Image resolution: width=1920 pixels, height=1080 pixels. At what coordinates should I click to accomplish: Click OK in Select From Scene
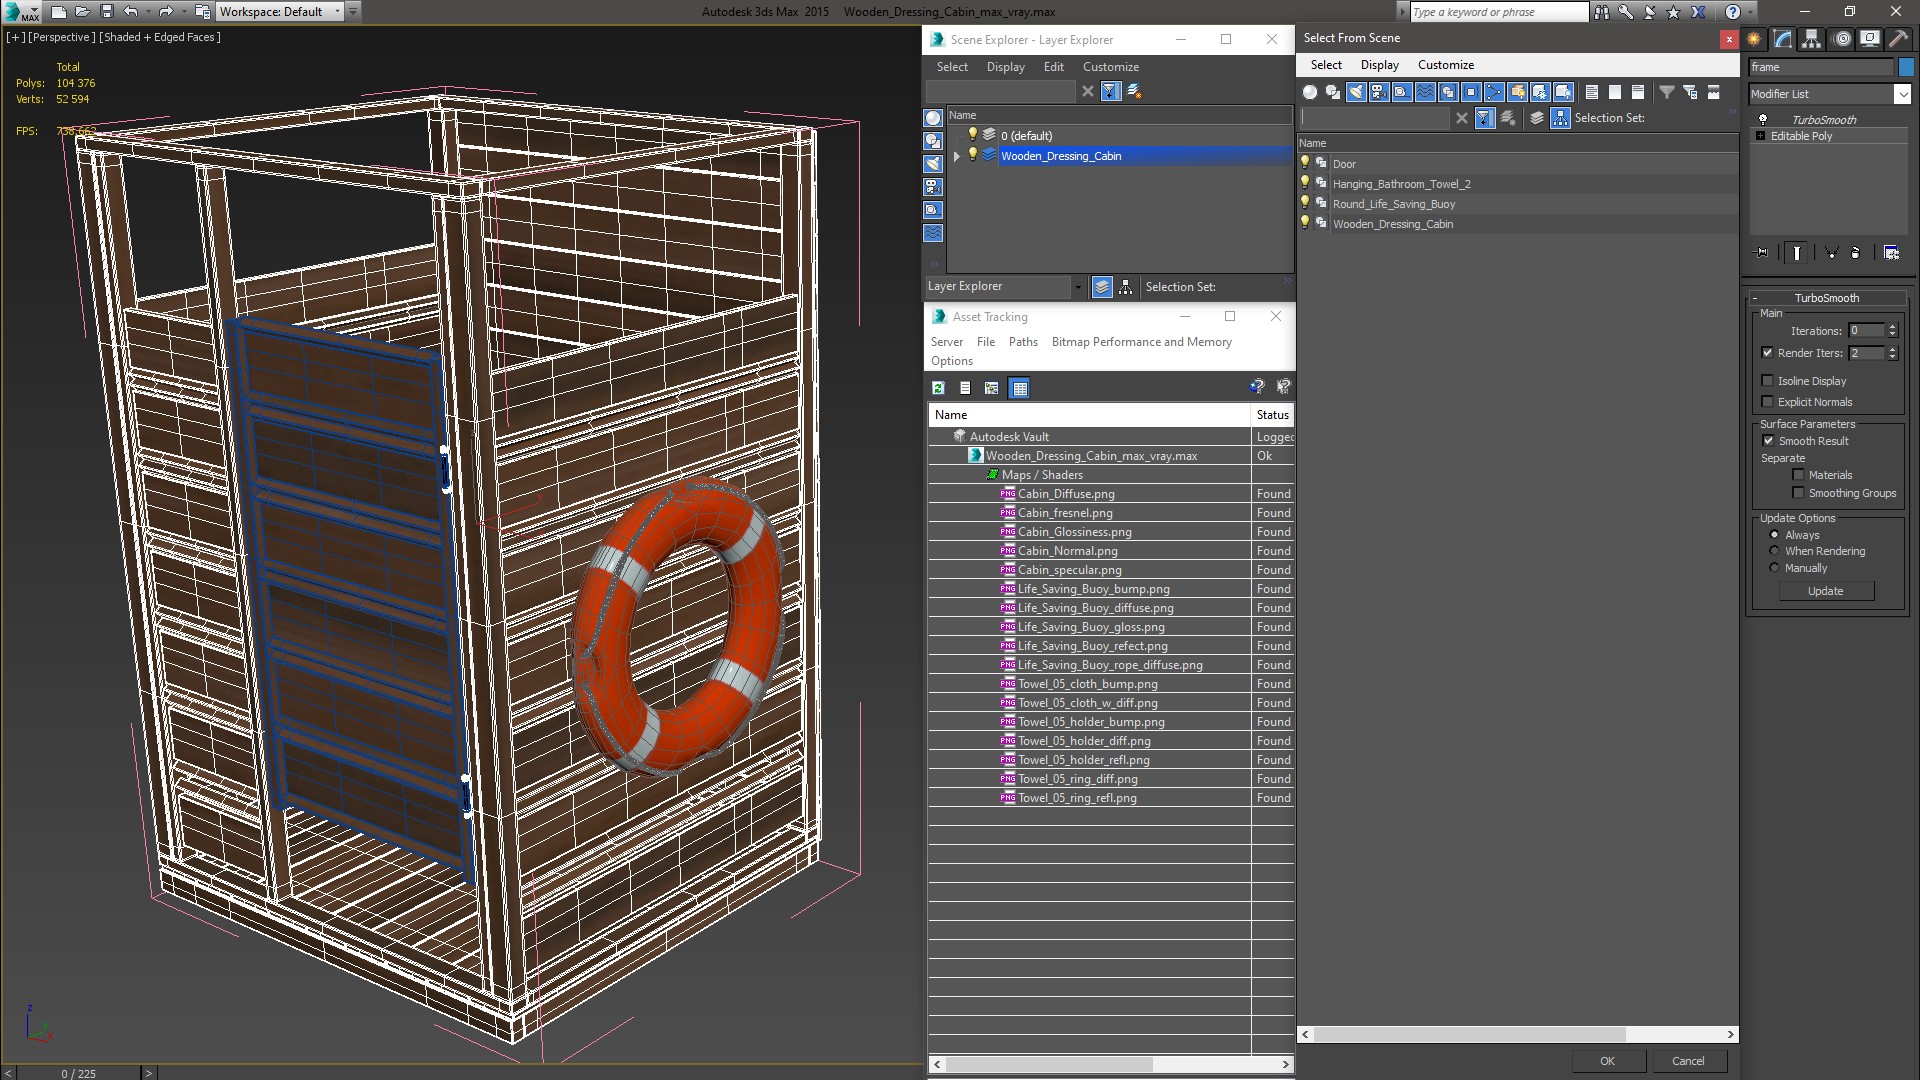pos(1607,1061)
